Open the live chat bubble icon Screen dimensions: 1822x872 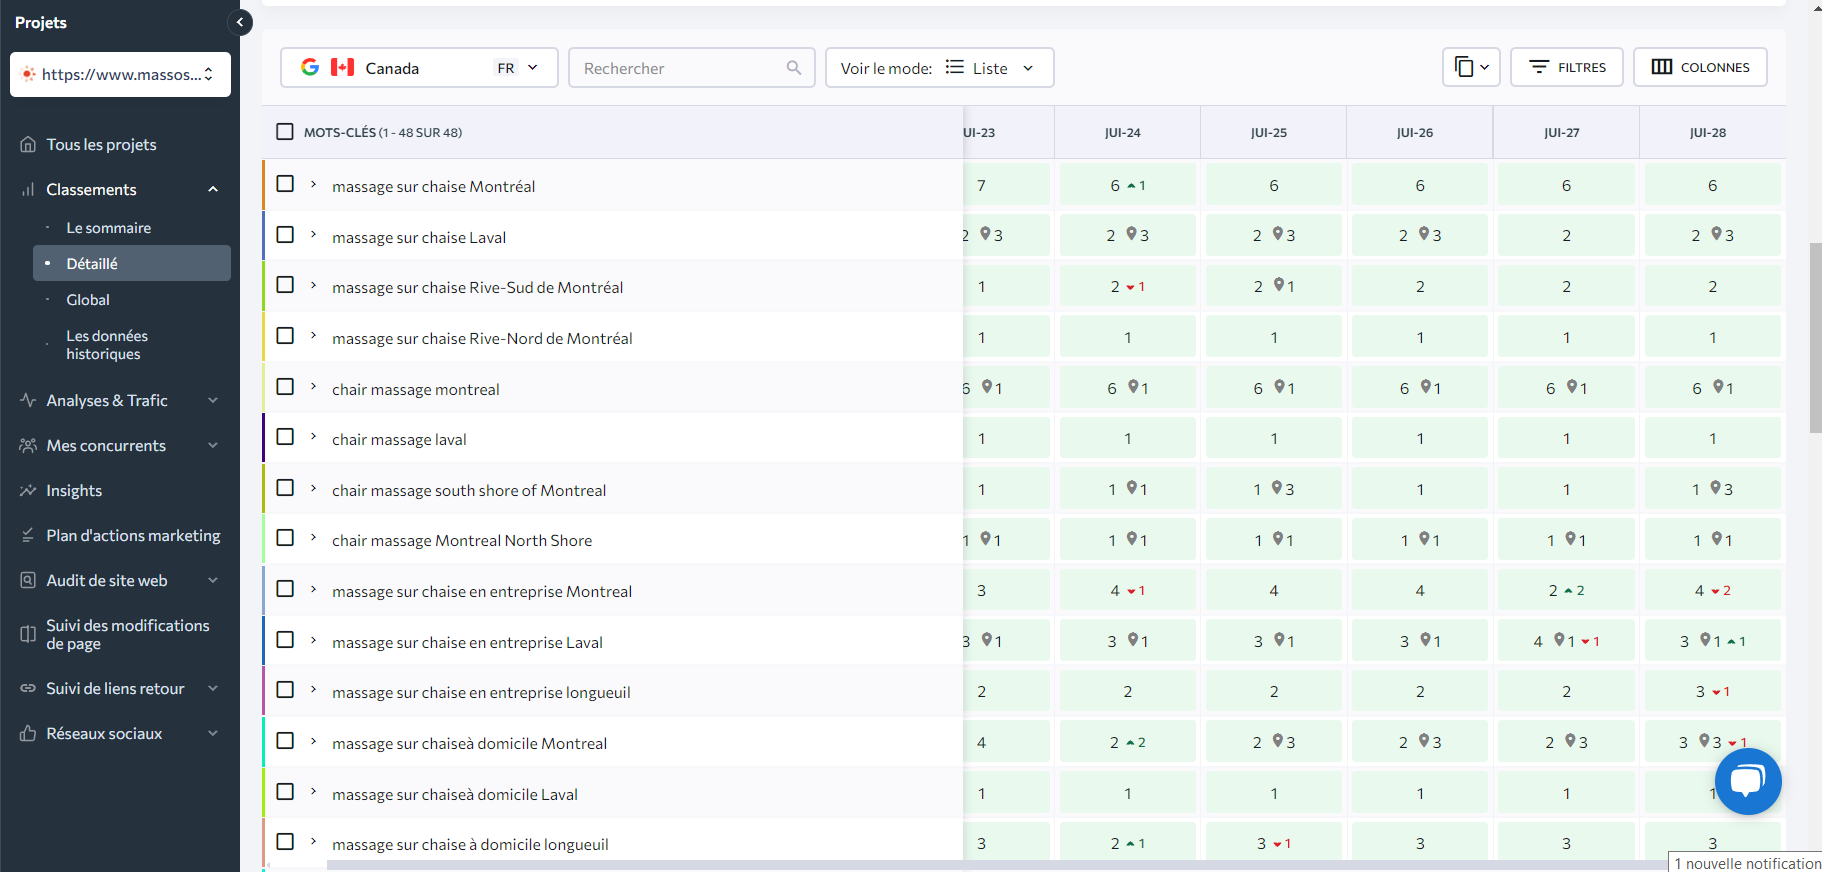1747,781
